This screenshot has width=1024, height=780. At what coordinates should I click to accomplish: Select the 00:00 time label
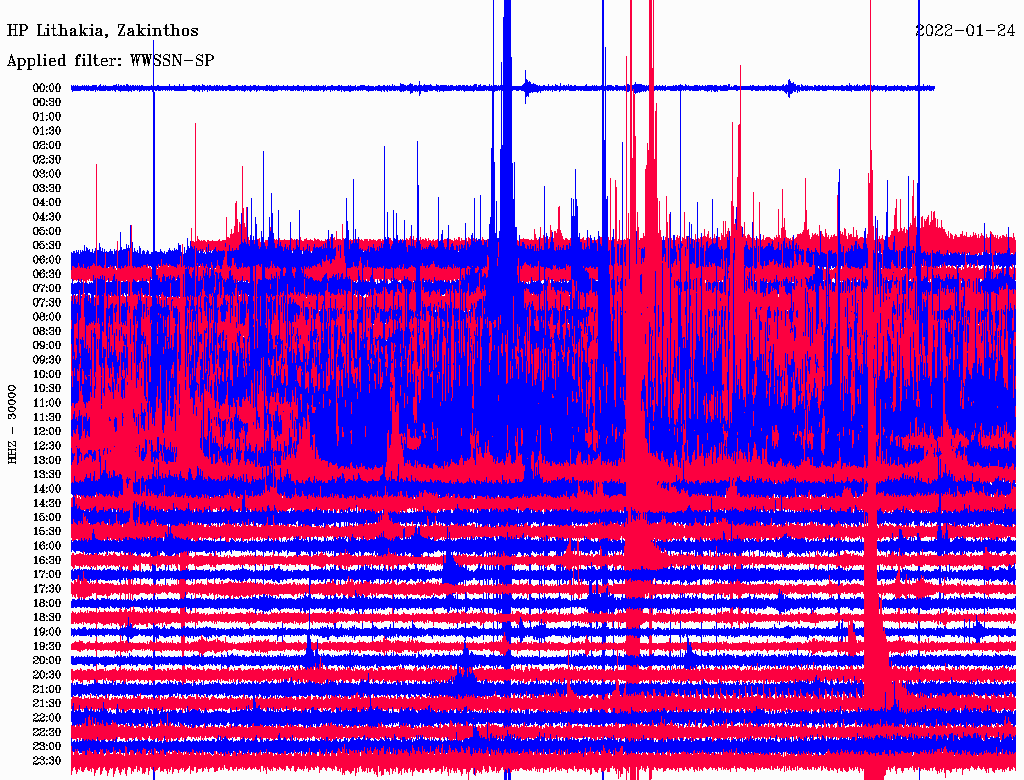(x=47, y=88)
